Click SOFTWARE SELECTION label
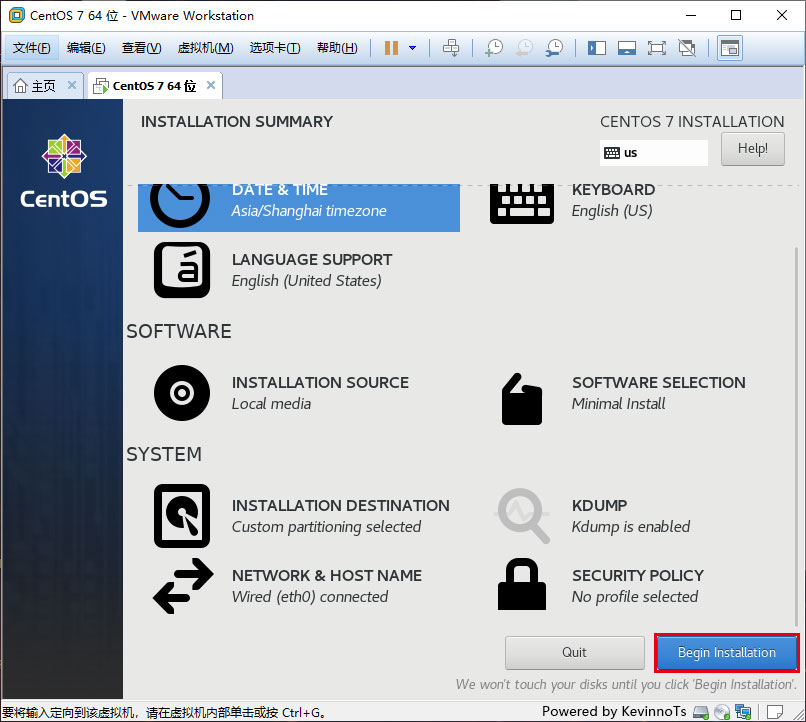 (x=658, y=383)
